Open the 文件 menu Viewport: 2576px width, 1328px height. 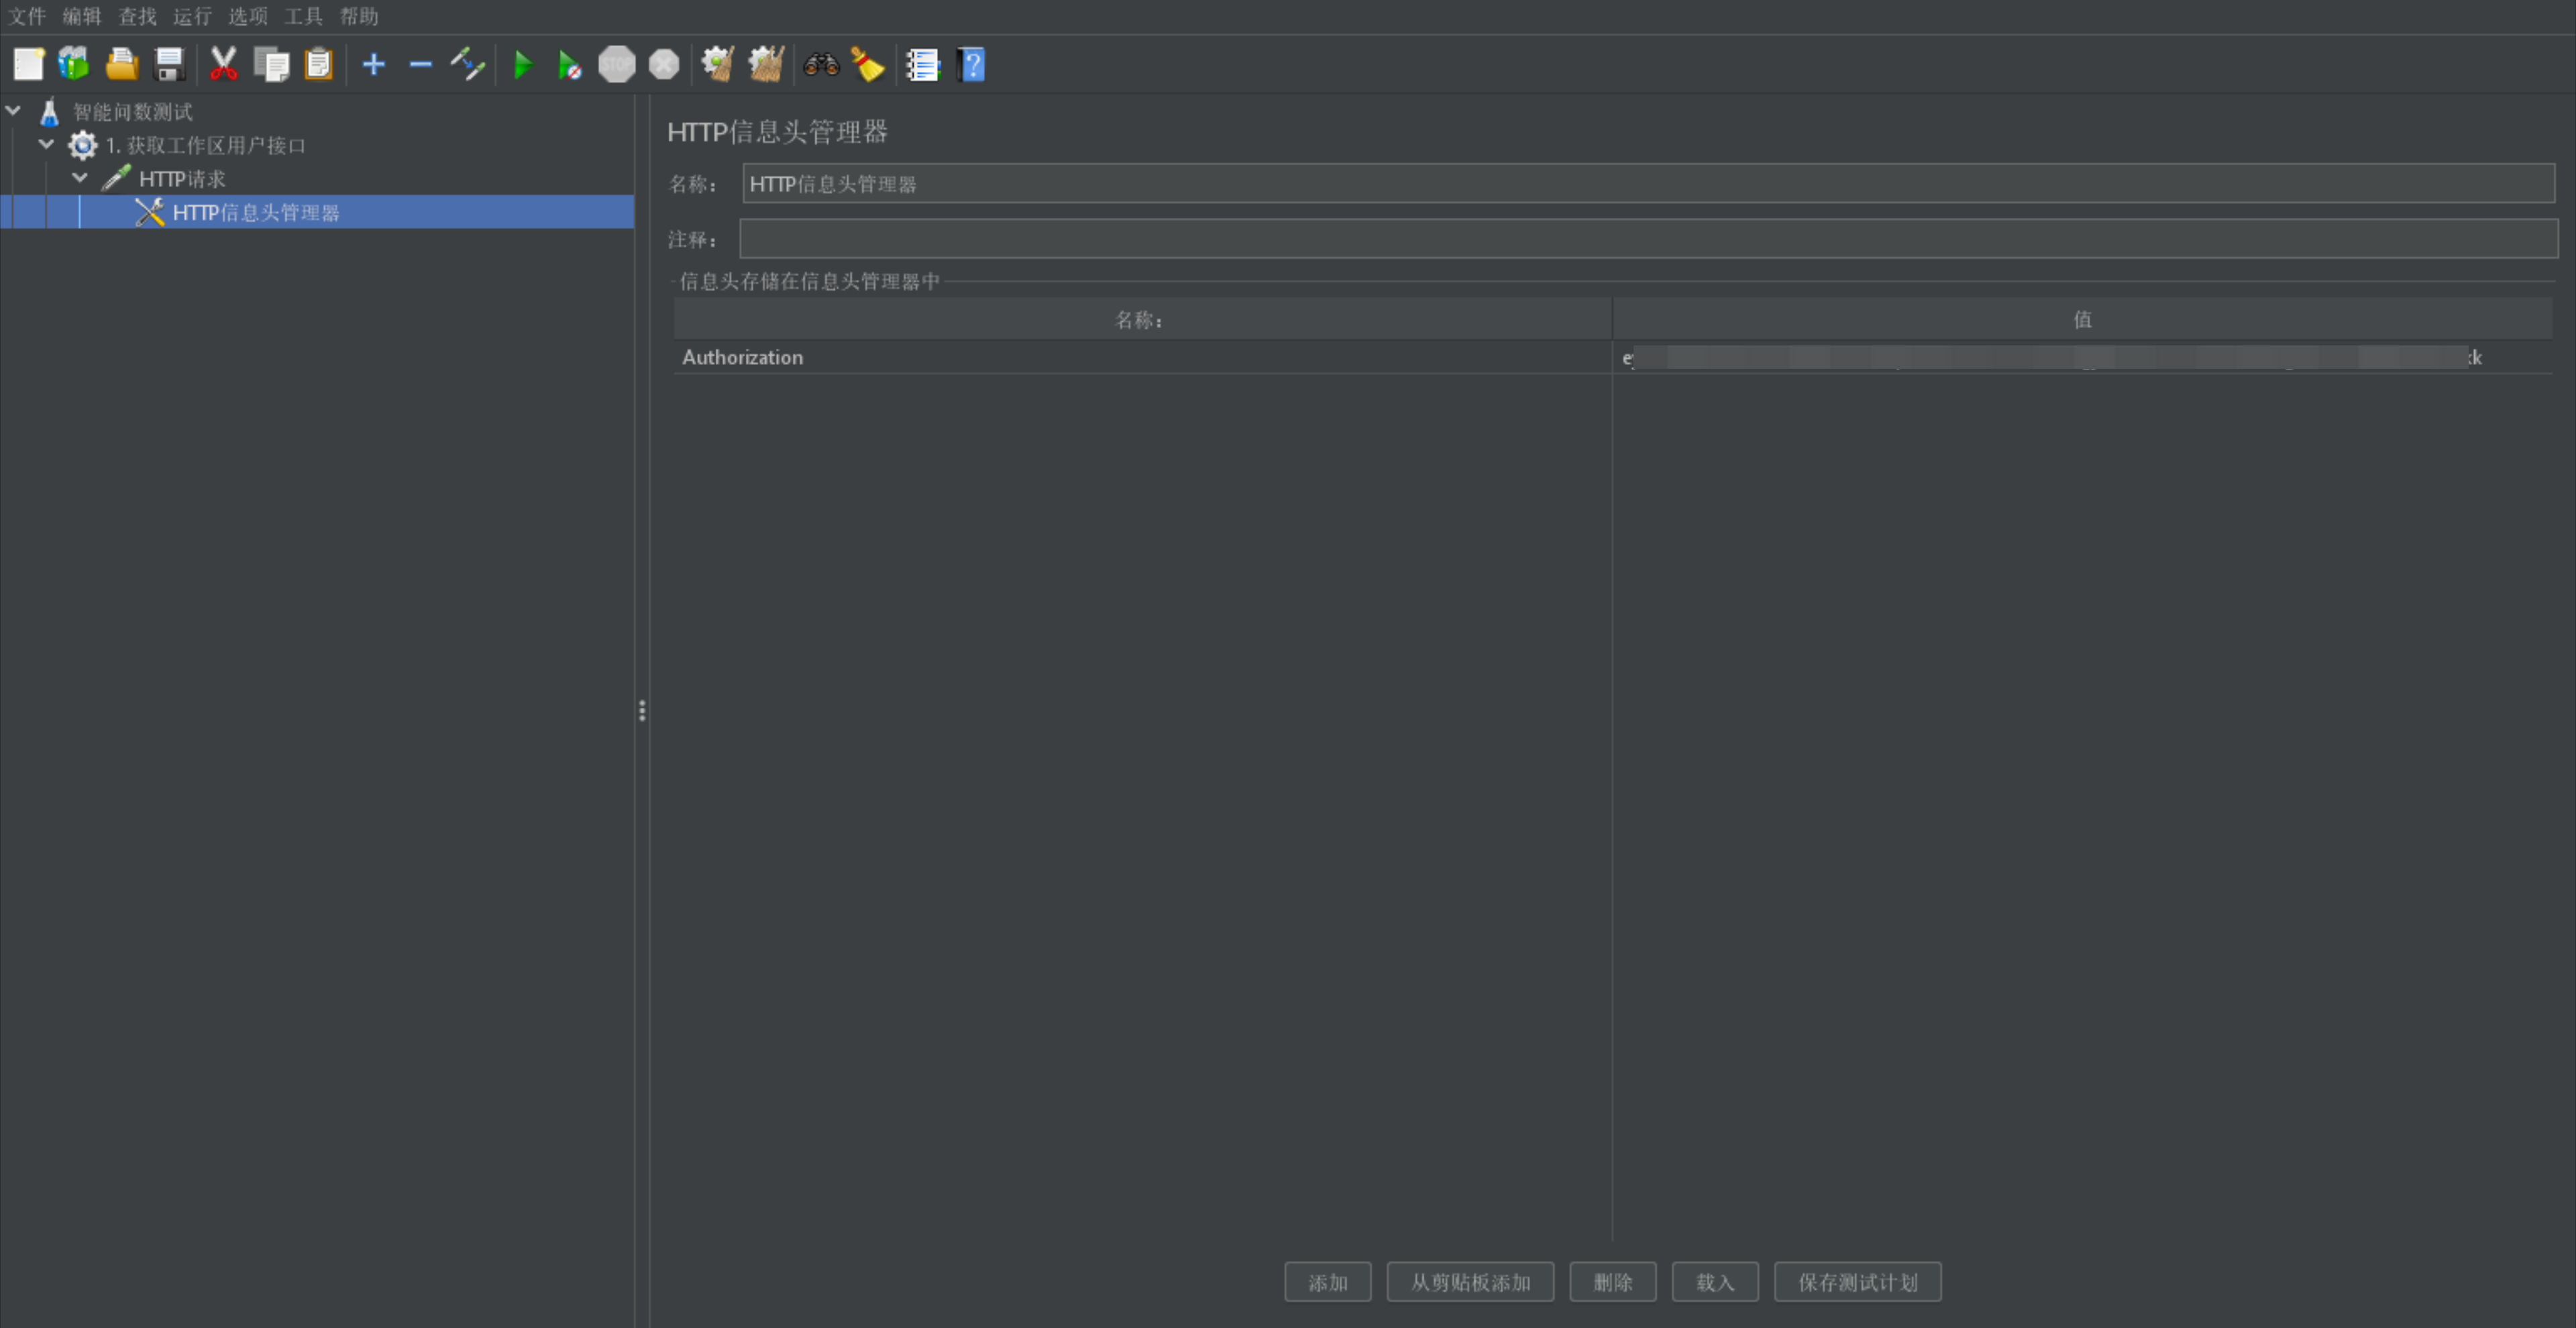pos(28,16)
